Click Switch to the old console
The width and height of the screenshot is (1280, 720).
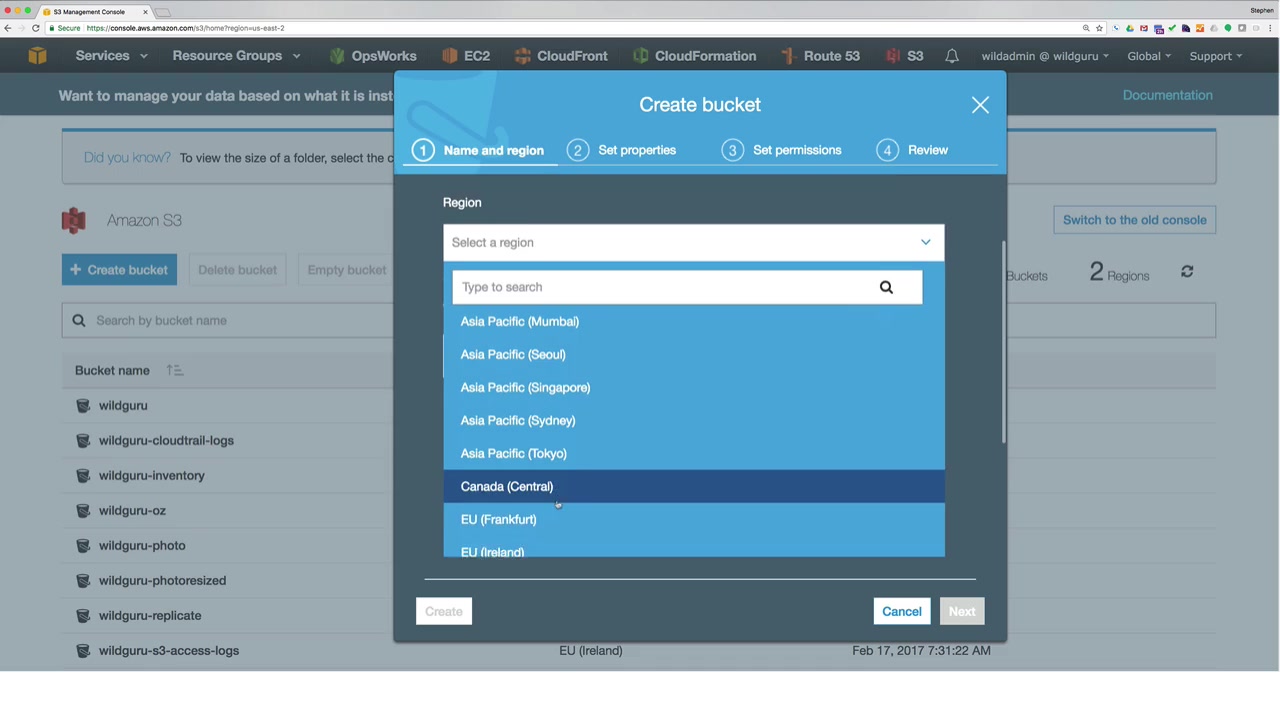coord(1135,220)
